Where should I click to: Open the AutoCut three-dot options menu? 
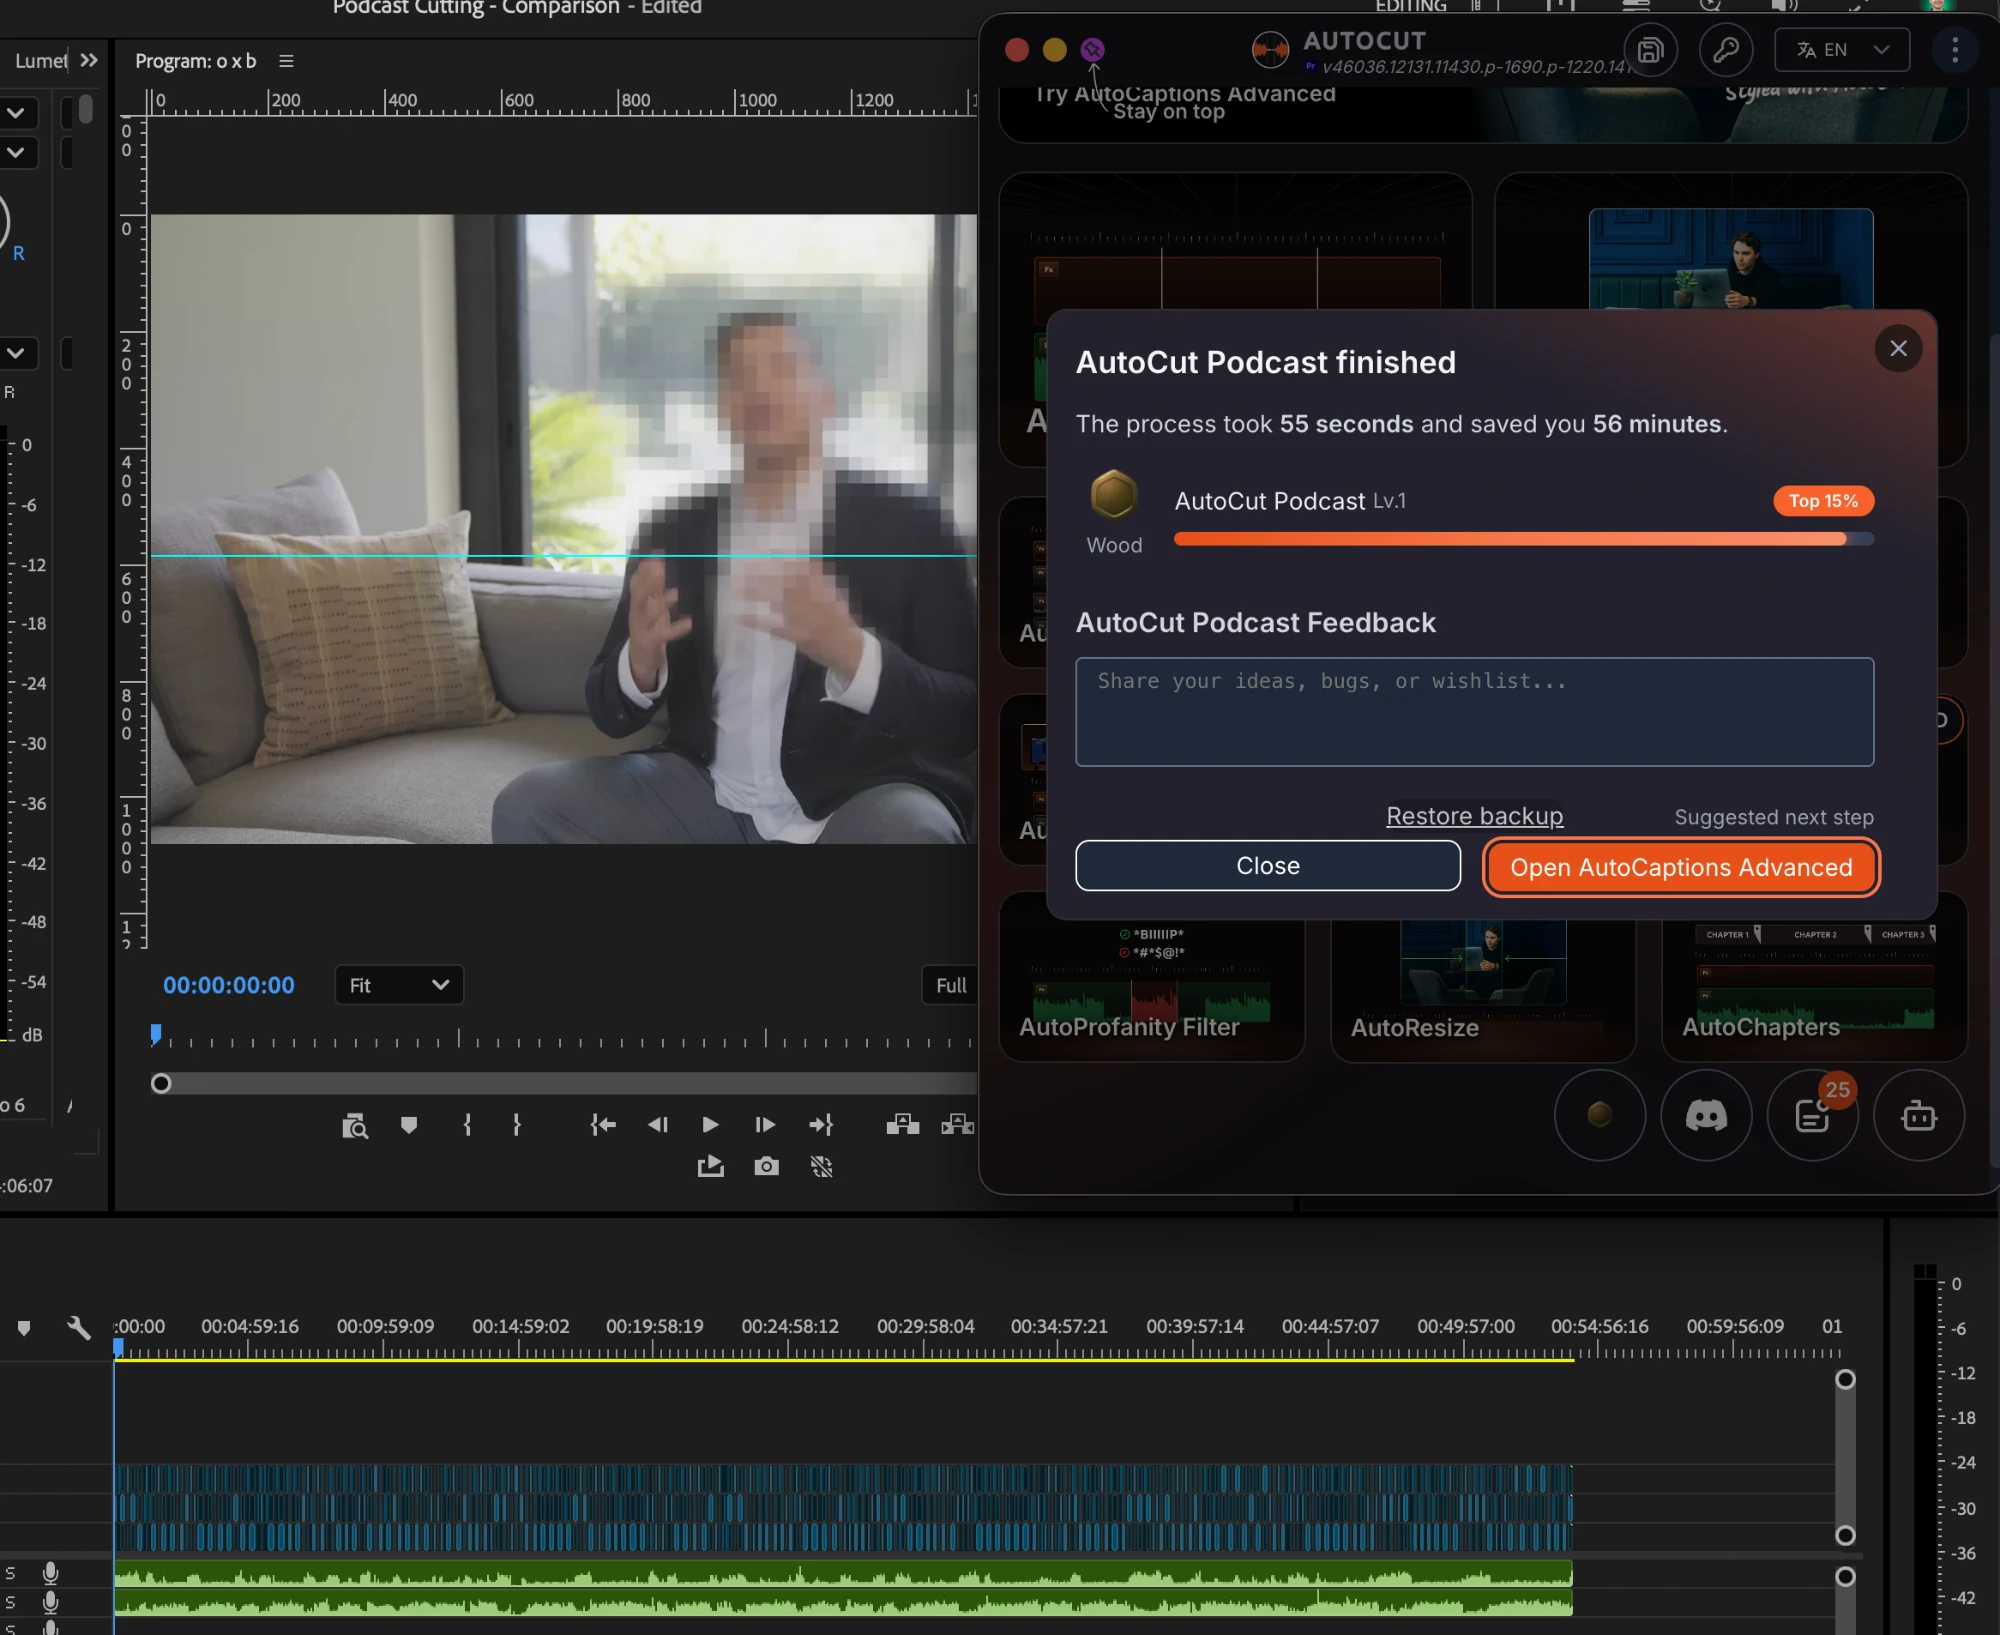tap(1955, 50)
